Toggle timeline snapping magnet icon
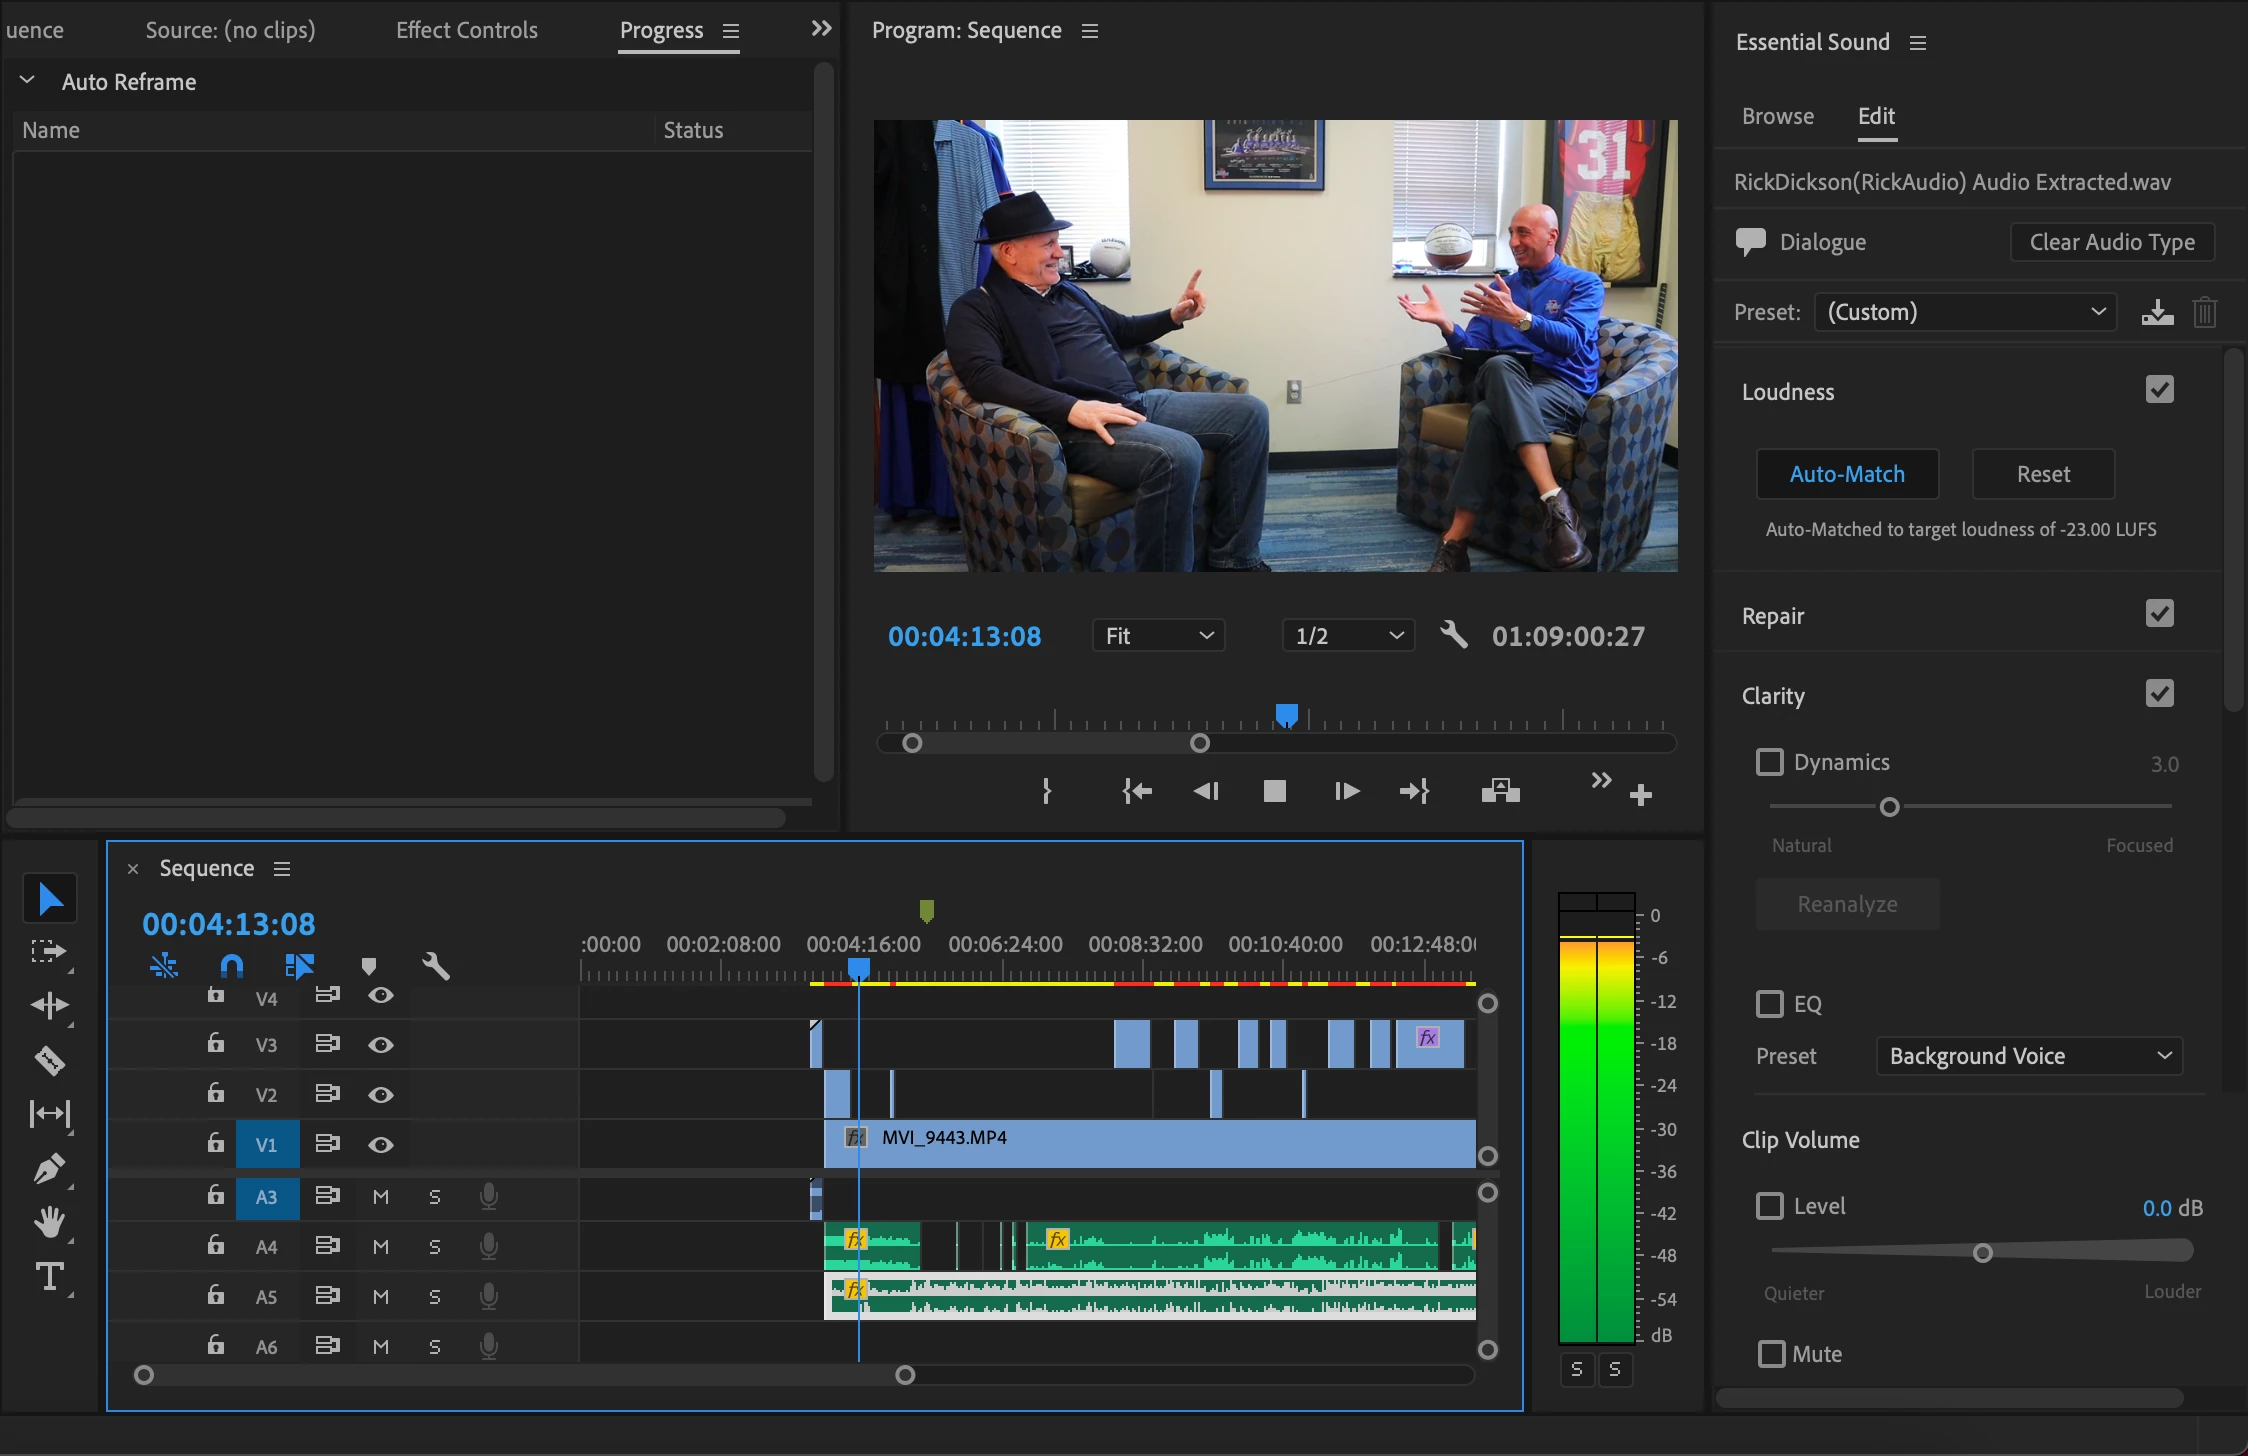The image size is (2248, 1456). coord(231,966)
